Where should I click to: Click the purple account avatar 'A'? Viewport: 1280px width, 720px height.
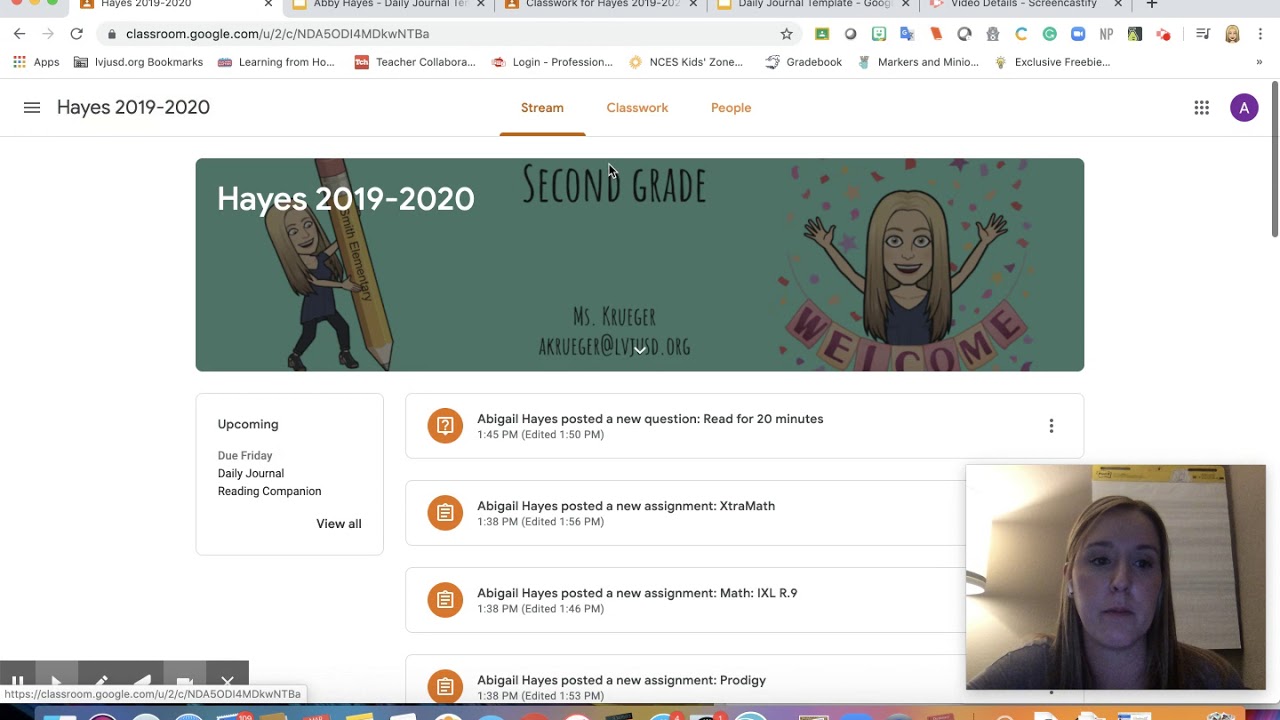1244,108
